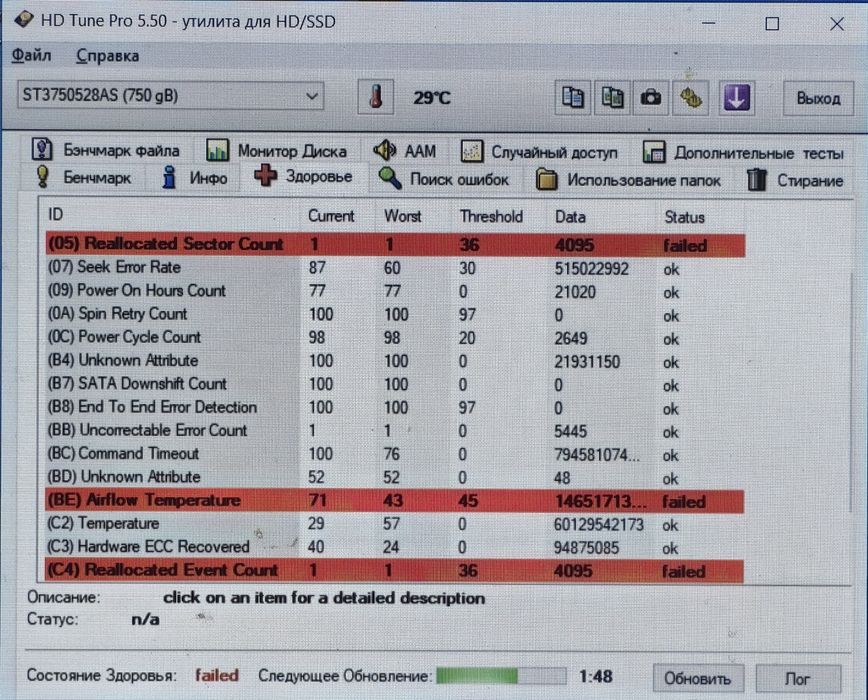The height and width of the screenshot is (700, 868).
Task: Select the SATA Downshift Count row
Action: (395, 384)
